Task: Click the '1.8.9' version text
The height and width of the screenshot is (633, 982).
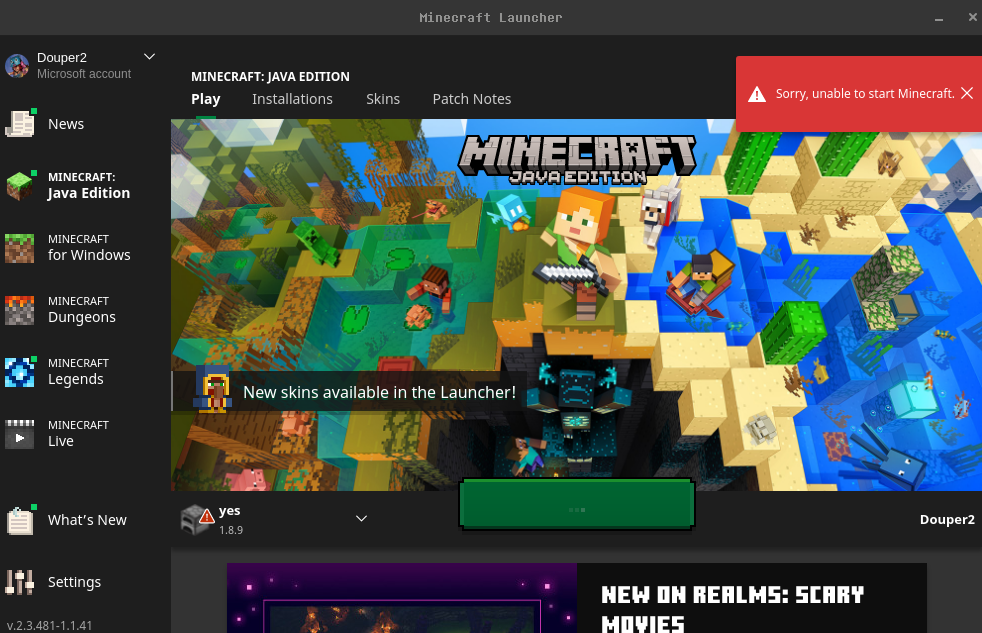Action: pyautogui.click(x=230, y=530)
